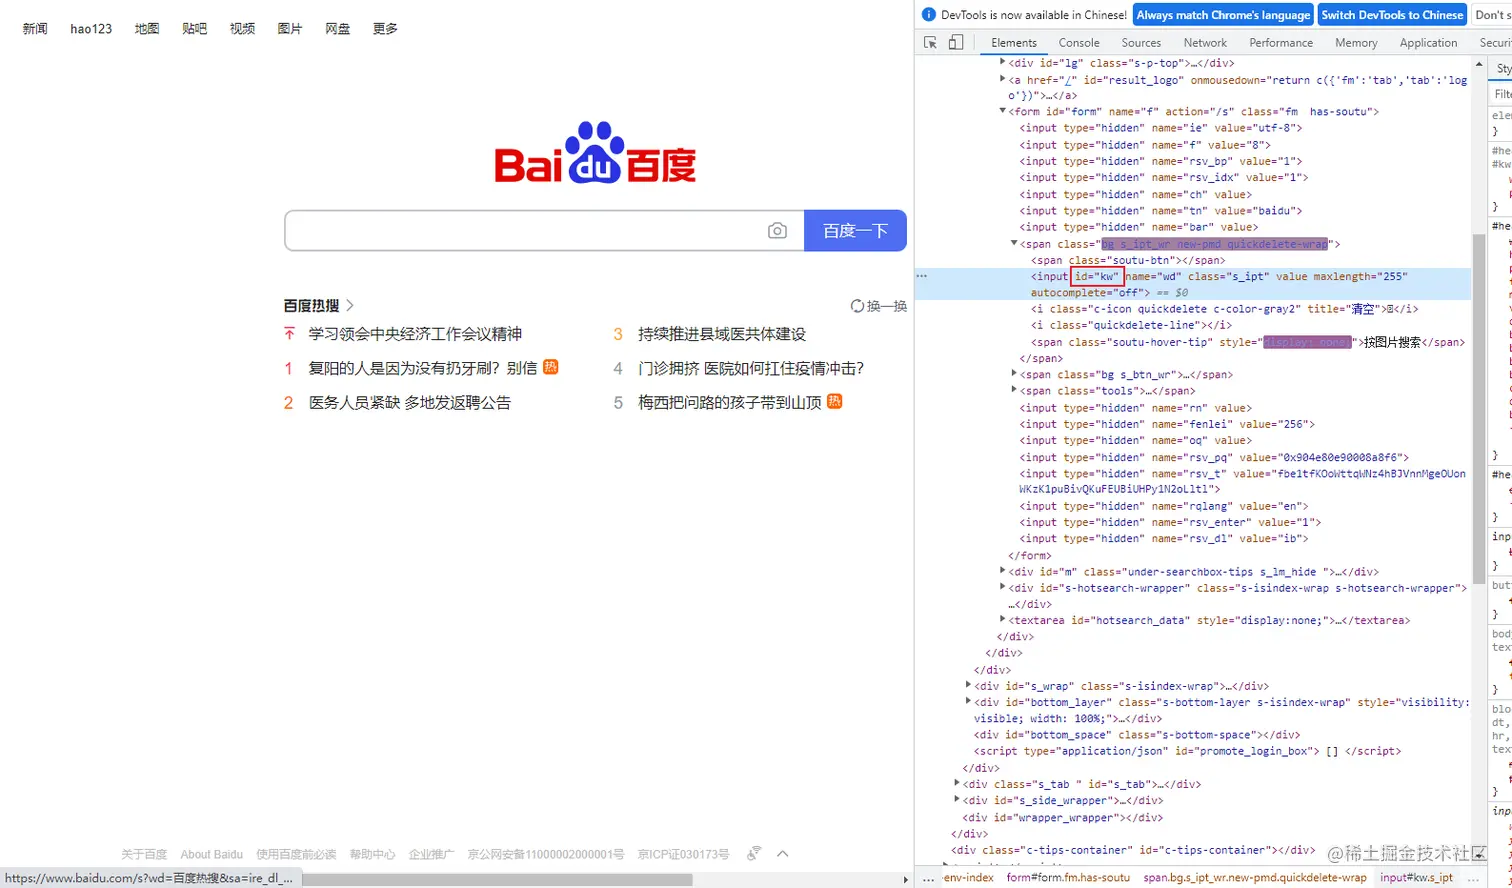This screenshot has width=1512, height=888.
Task: Select the input id="kw" element row
Action: click(x=1193, y=284)
